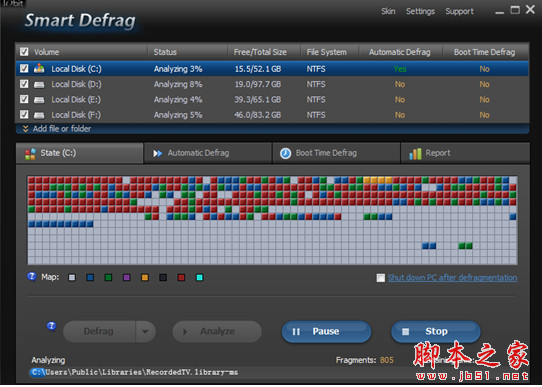542x387 pixels.
Task: Switch to the Automatic Defrag tab
Action: tap(208, 153)
